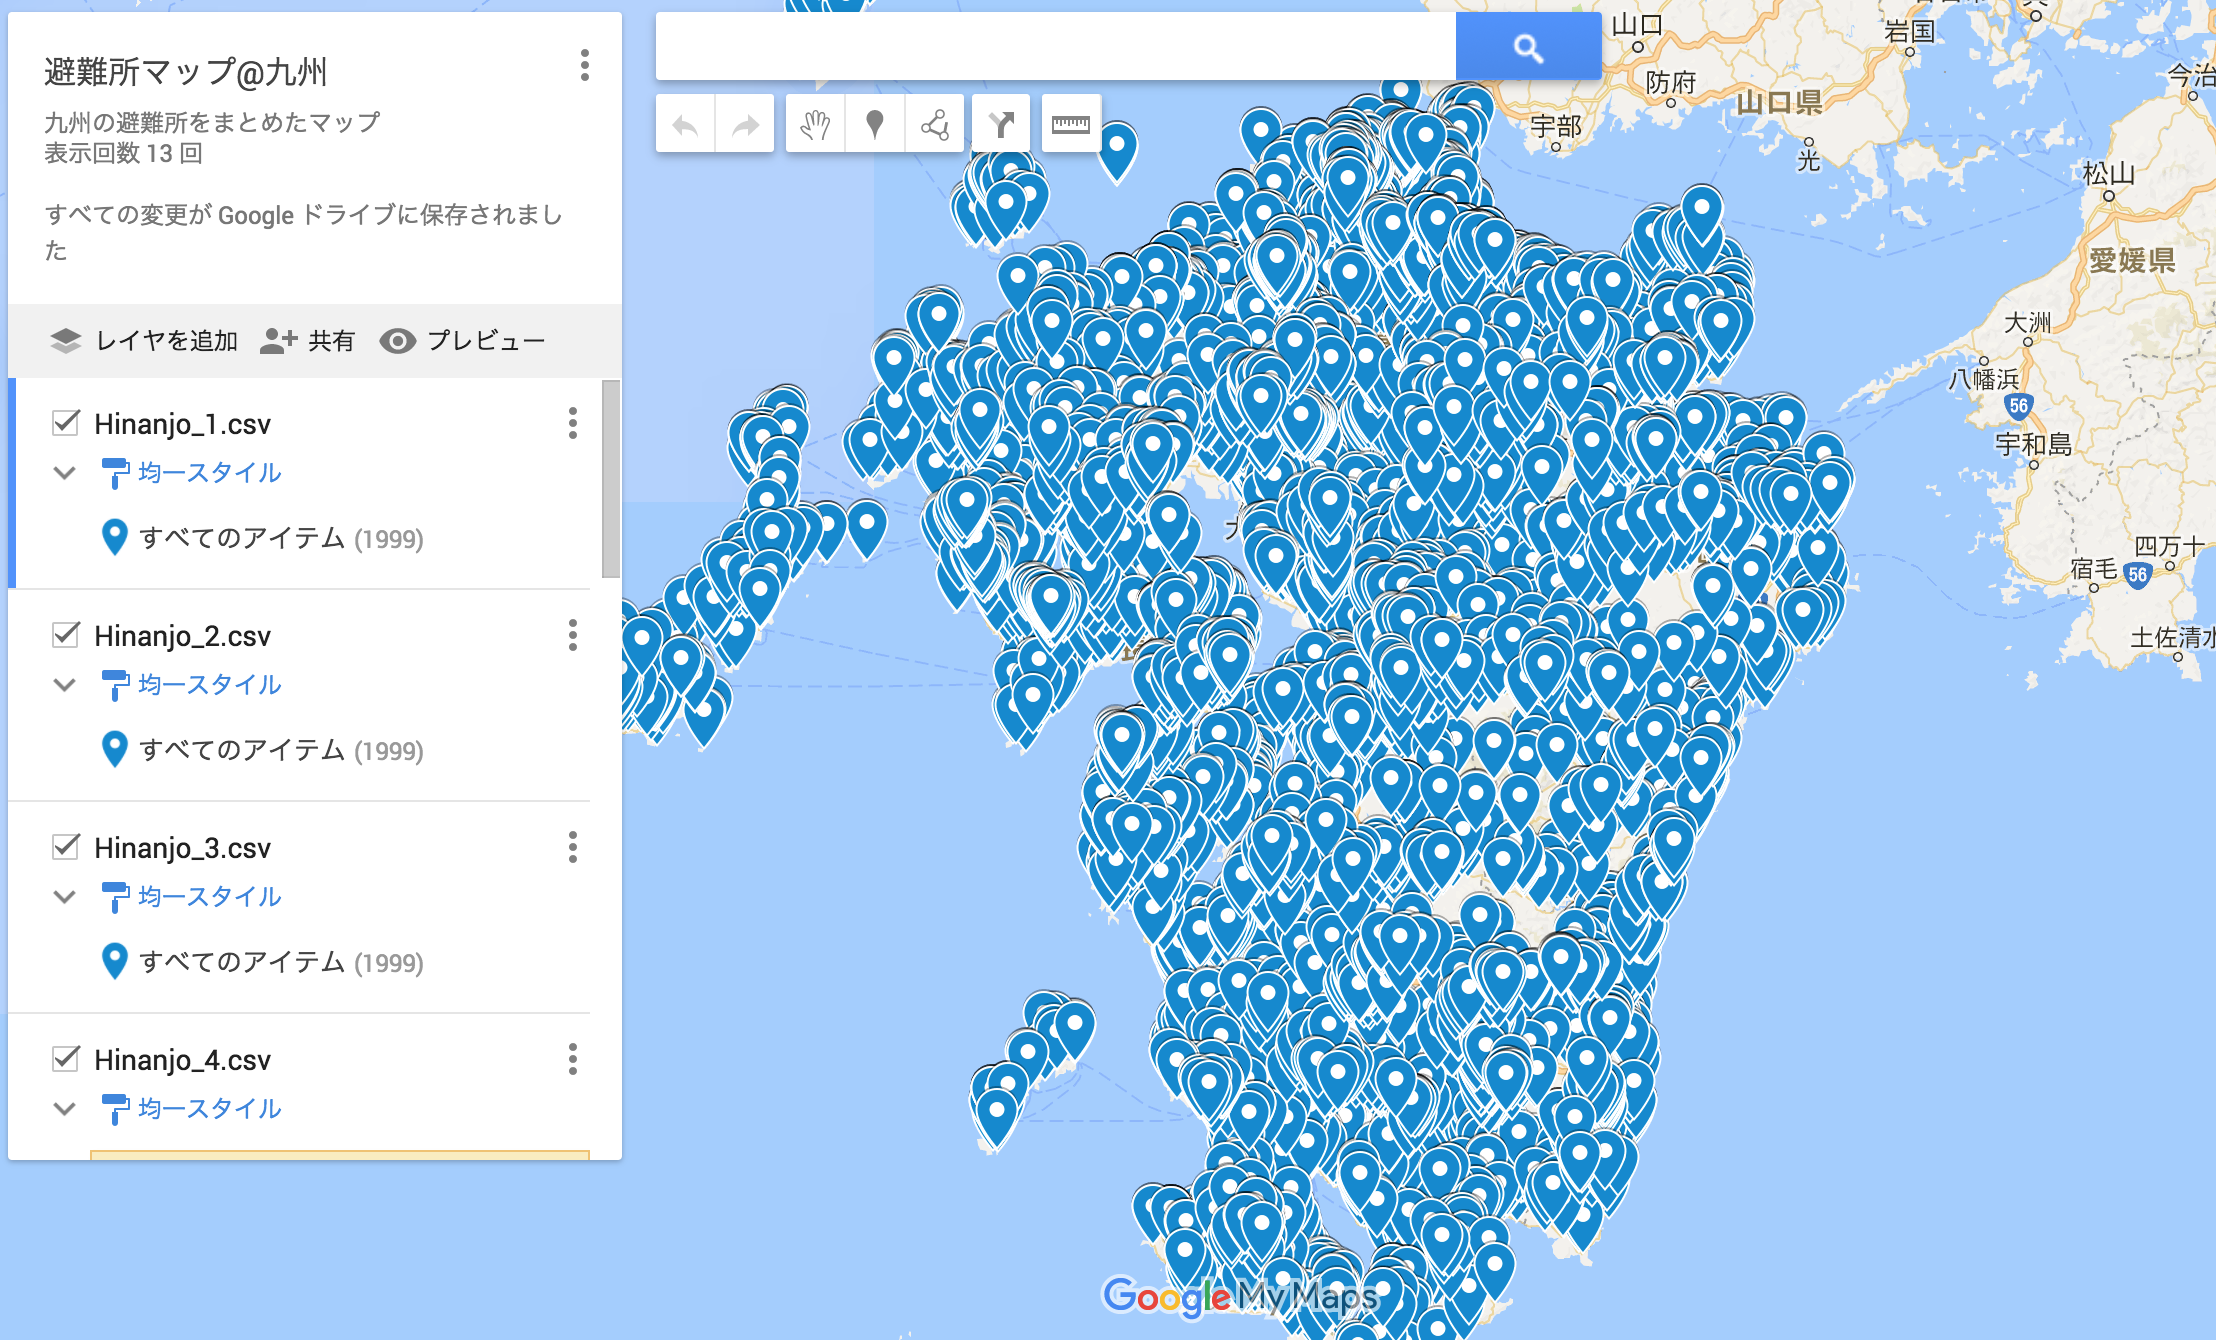
Task: Select the add marker tool
Action: [x=875, y=125]
